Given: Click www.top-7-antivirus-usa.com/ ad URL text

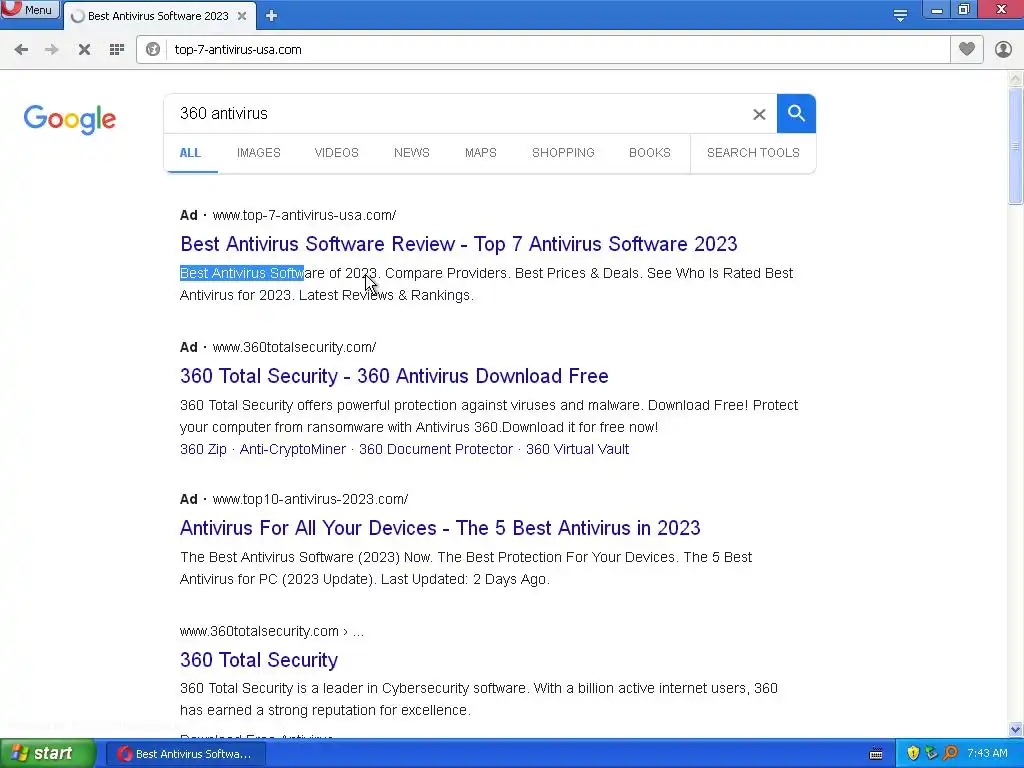Looking at the screenshot, I should click(304, 215).
